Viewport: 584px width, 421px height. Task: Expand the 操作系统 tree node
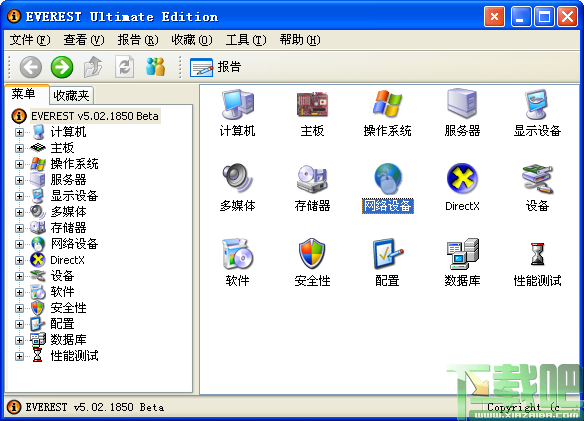(19, 164)
